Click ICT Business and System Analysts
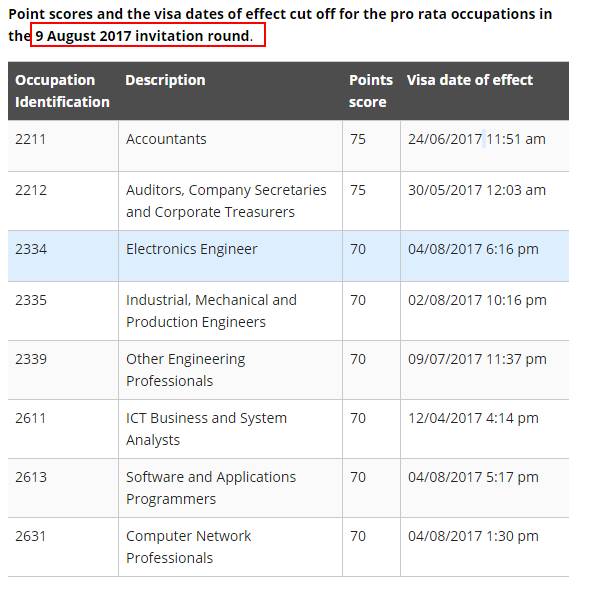The width and height of the screenshot is (600, 589). point(206,429)
